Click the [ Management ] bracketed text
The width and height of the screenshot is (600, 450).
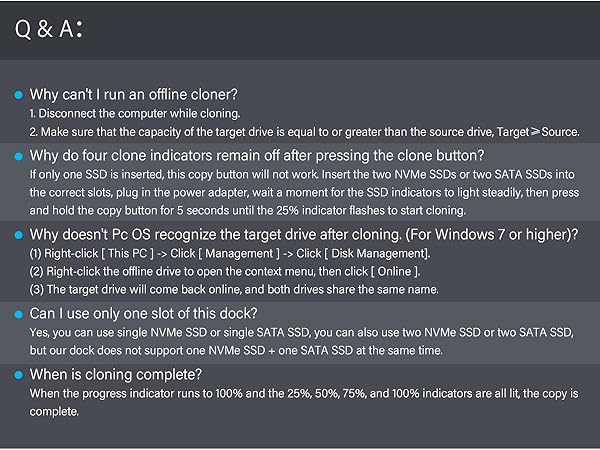coord(239,253)
